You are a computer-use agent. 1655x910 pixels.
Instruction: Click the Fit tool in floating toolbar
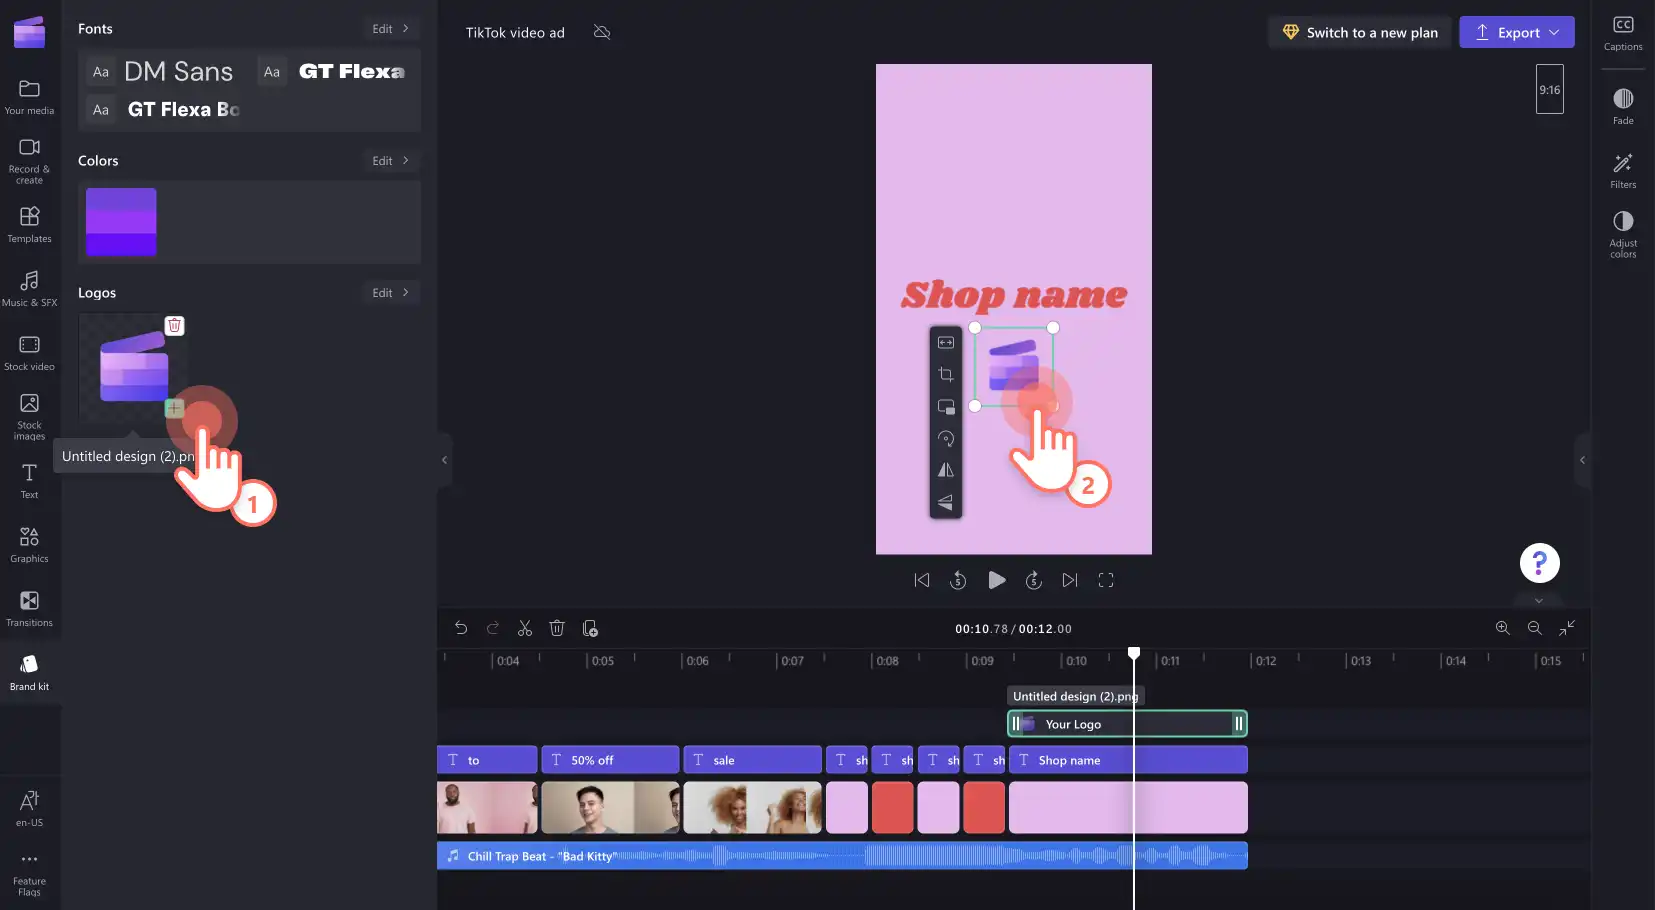coord(946,343)
